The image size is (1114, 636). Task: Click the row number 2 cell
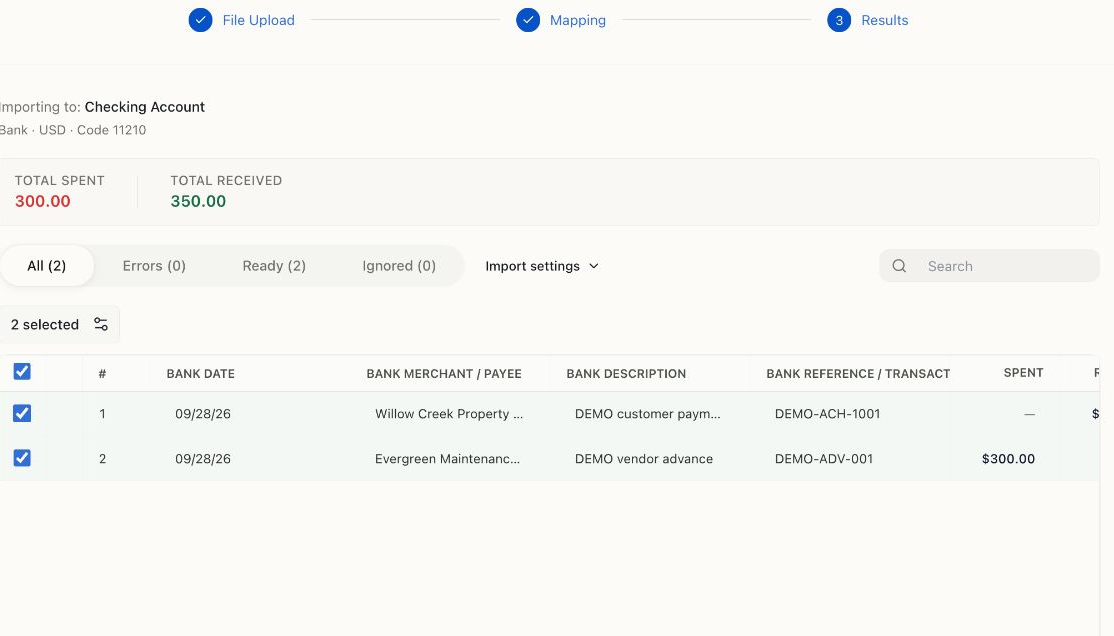click(102, 458)
